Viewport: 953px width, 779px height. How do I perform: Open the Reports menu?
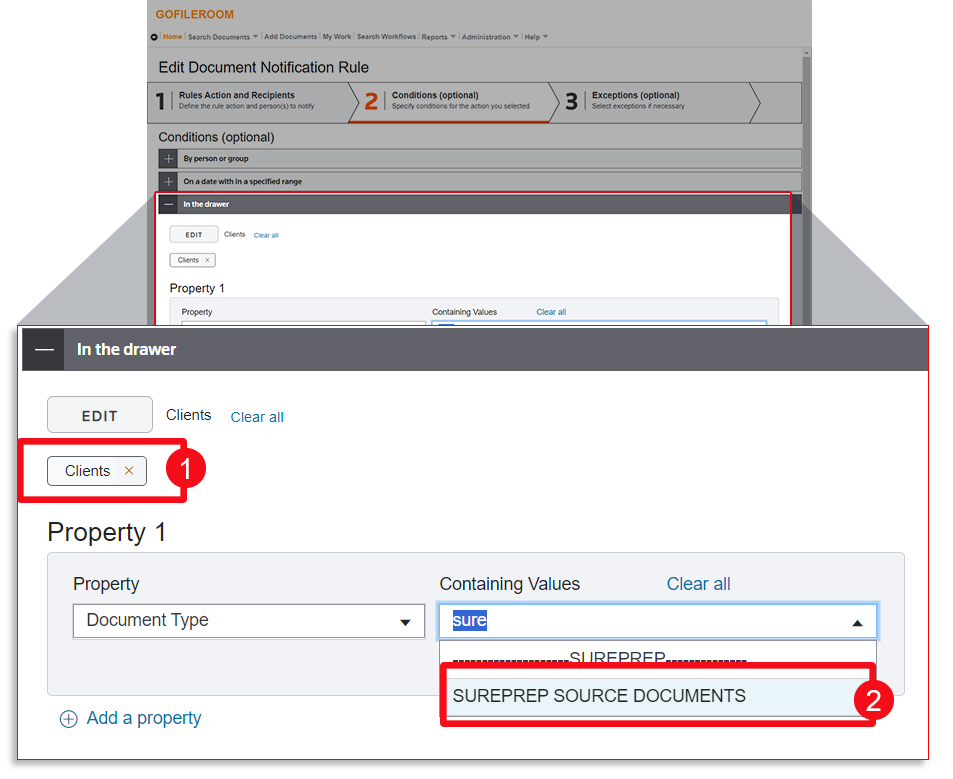click(438, 37)
